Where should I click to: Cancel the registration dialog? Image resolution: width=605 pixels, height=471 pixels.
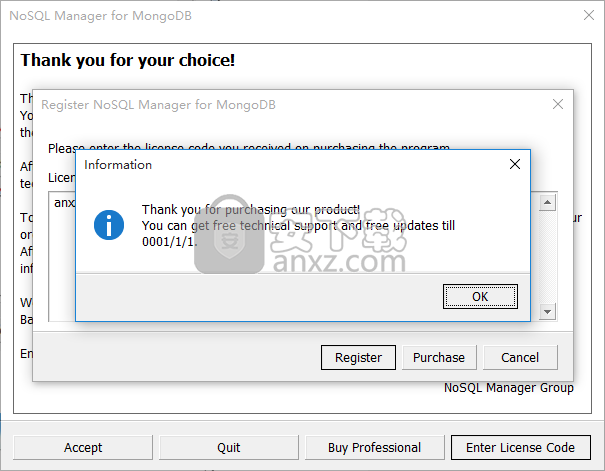pyautogui.click(x=520, y=358)
